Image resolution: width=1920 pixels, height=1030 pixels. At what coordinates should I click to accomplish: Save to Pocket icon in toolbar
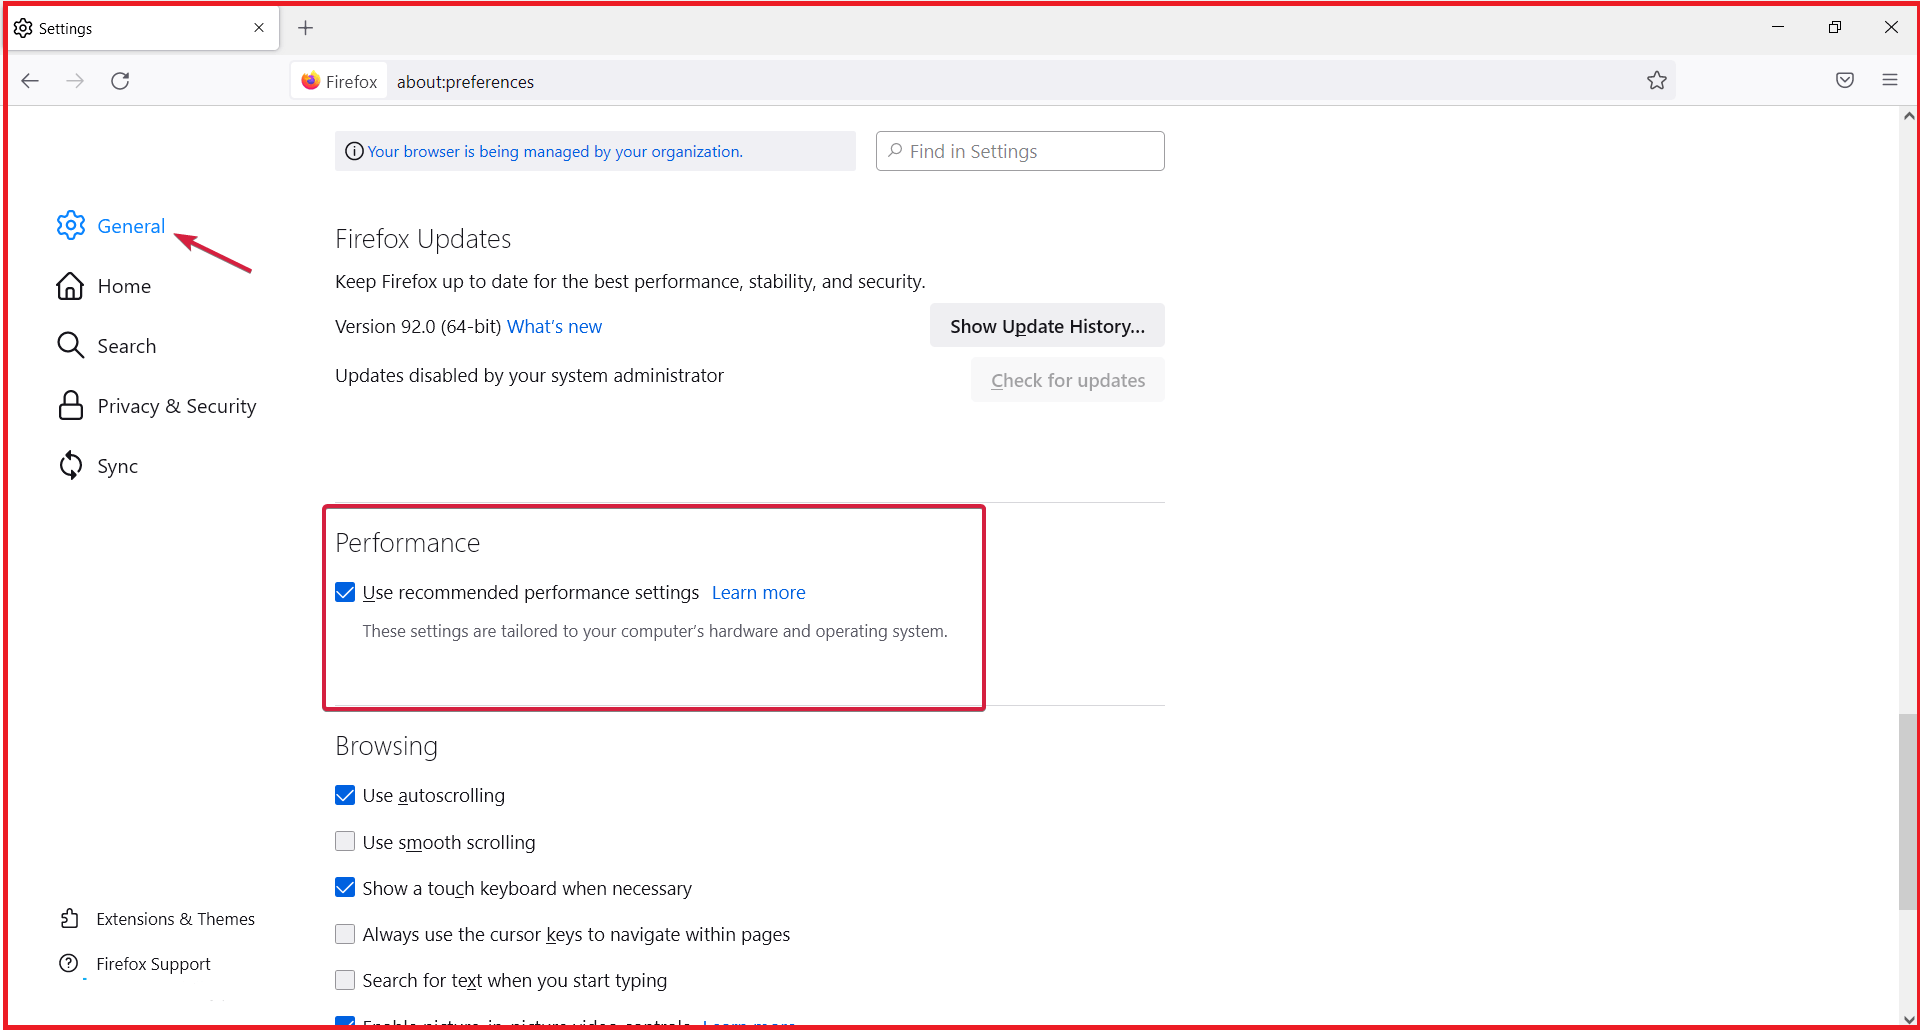click(x=1845, y=81)
